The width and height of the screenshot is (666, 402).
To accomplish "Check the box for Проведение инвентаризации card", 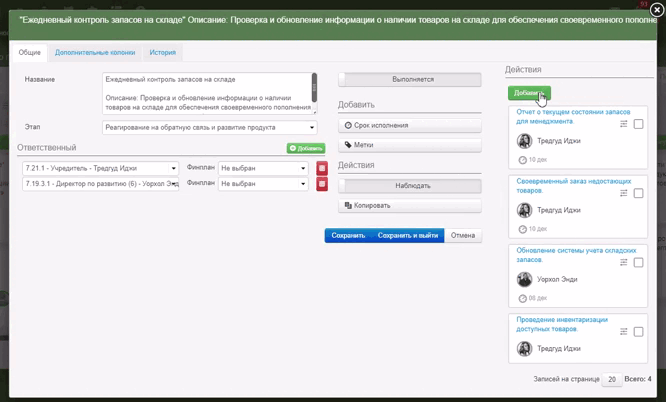I will [x=638, y=332].
